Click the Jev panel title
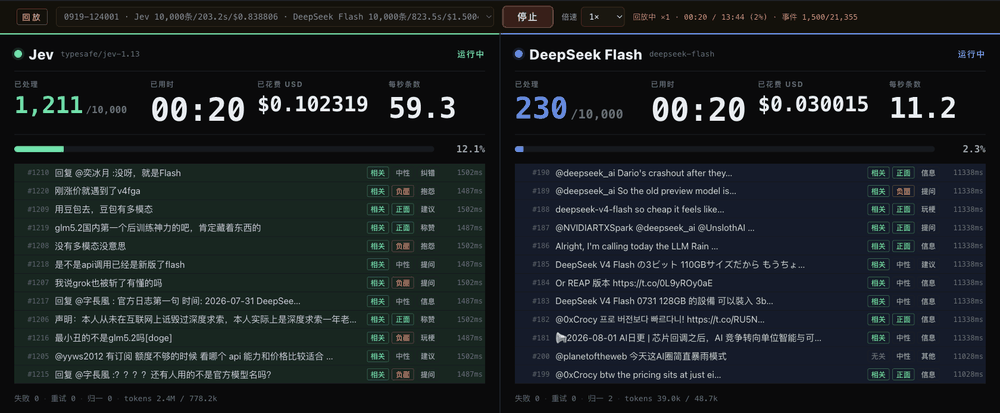The height and width of the screenshot is (413, 1000). [x=41, y=55]
